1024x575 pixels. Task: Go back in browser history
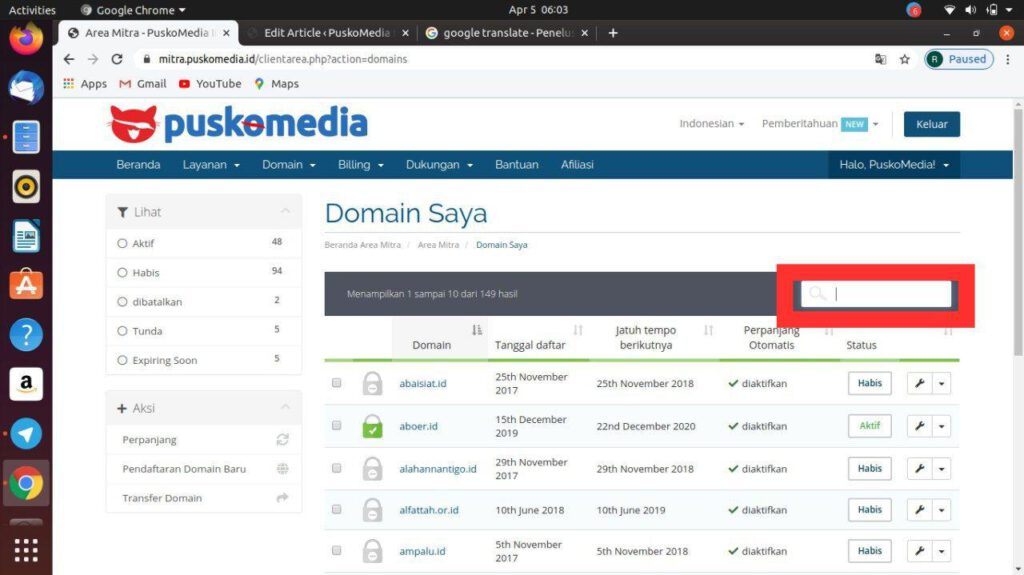pyautogui.click(x=69, y=59)
